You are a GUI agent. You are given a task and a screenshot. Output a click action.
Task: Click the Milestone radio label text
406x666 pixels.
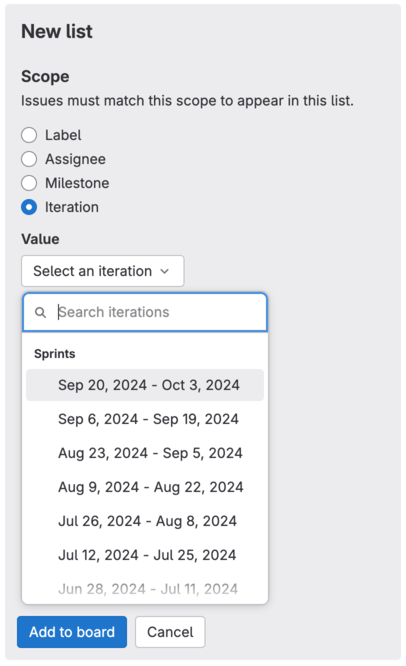coord(77,183)
